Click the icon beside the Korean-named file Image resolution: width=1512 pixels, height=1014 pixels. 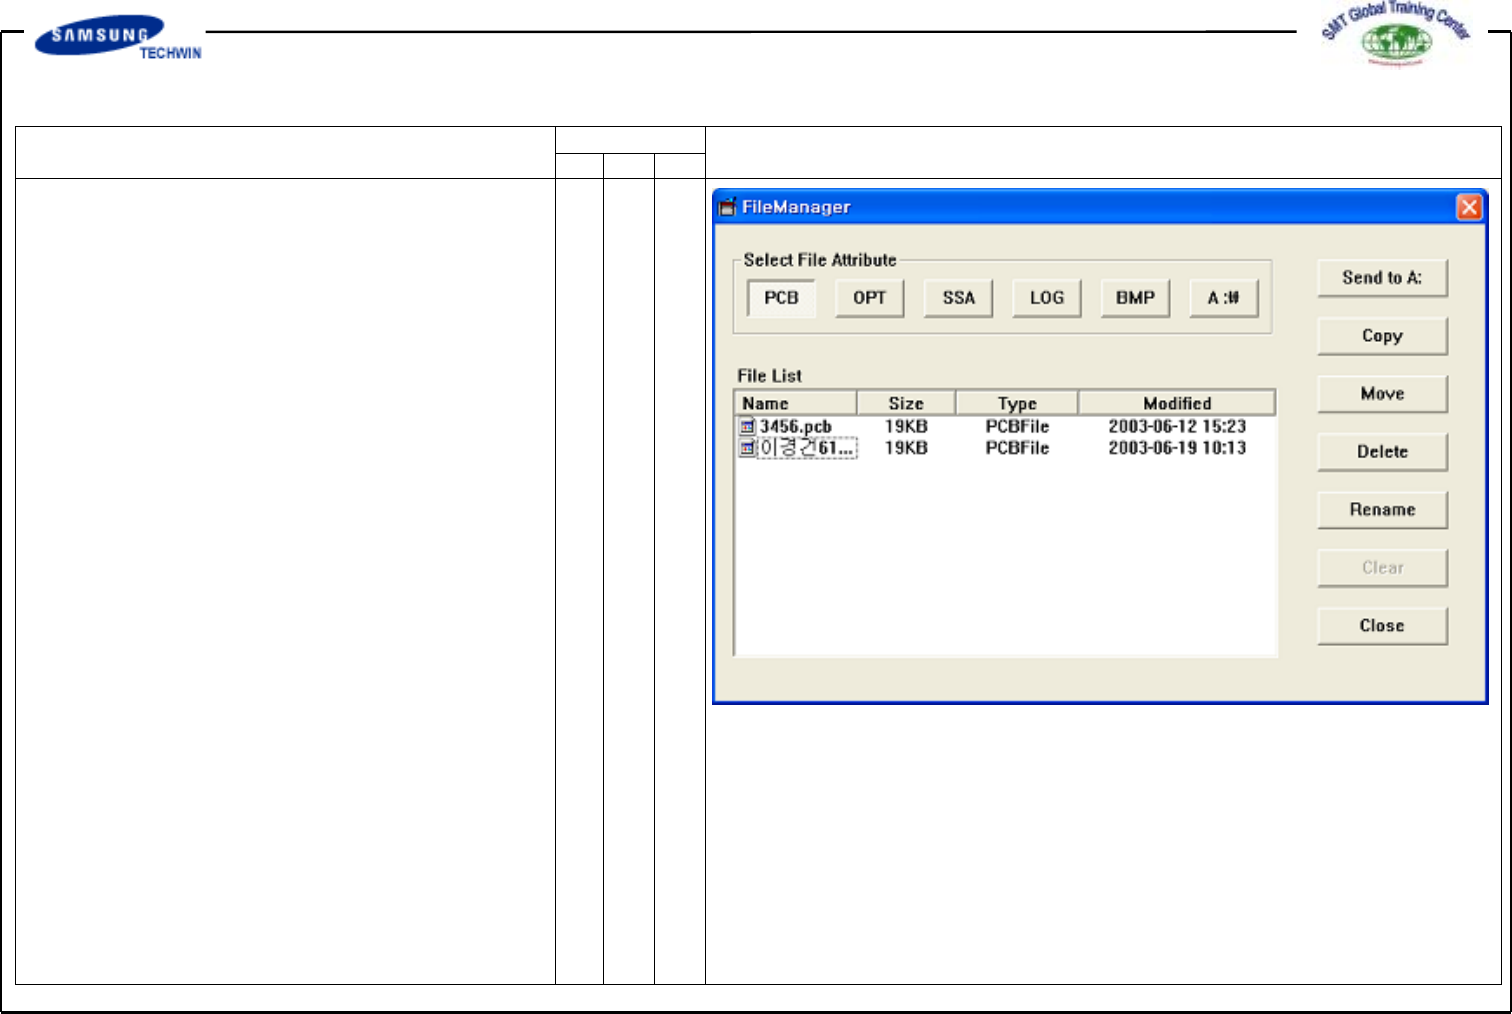point(747,449)
